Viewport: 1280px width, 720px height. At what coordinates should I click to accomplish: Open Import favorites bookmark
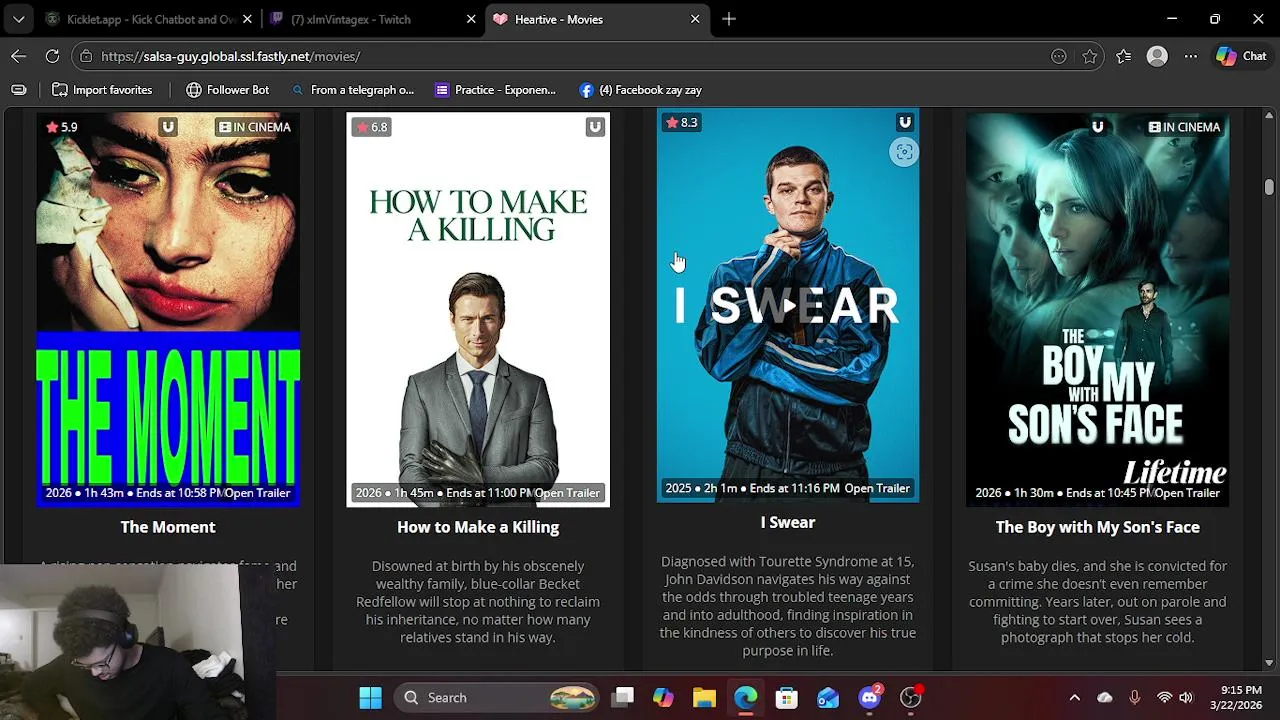pos(102,90)
